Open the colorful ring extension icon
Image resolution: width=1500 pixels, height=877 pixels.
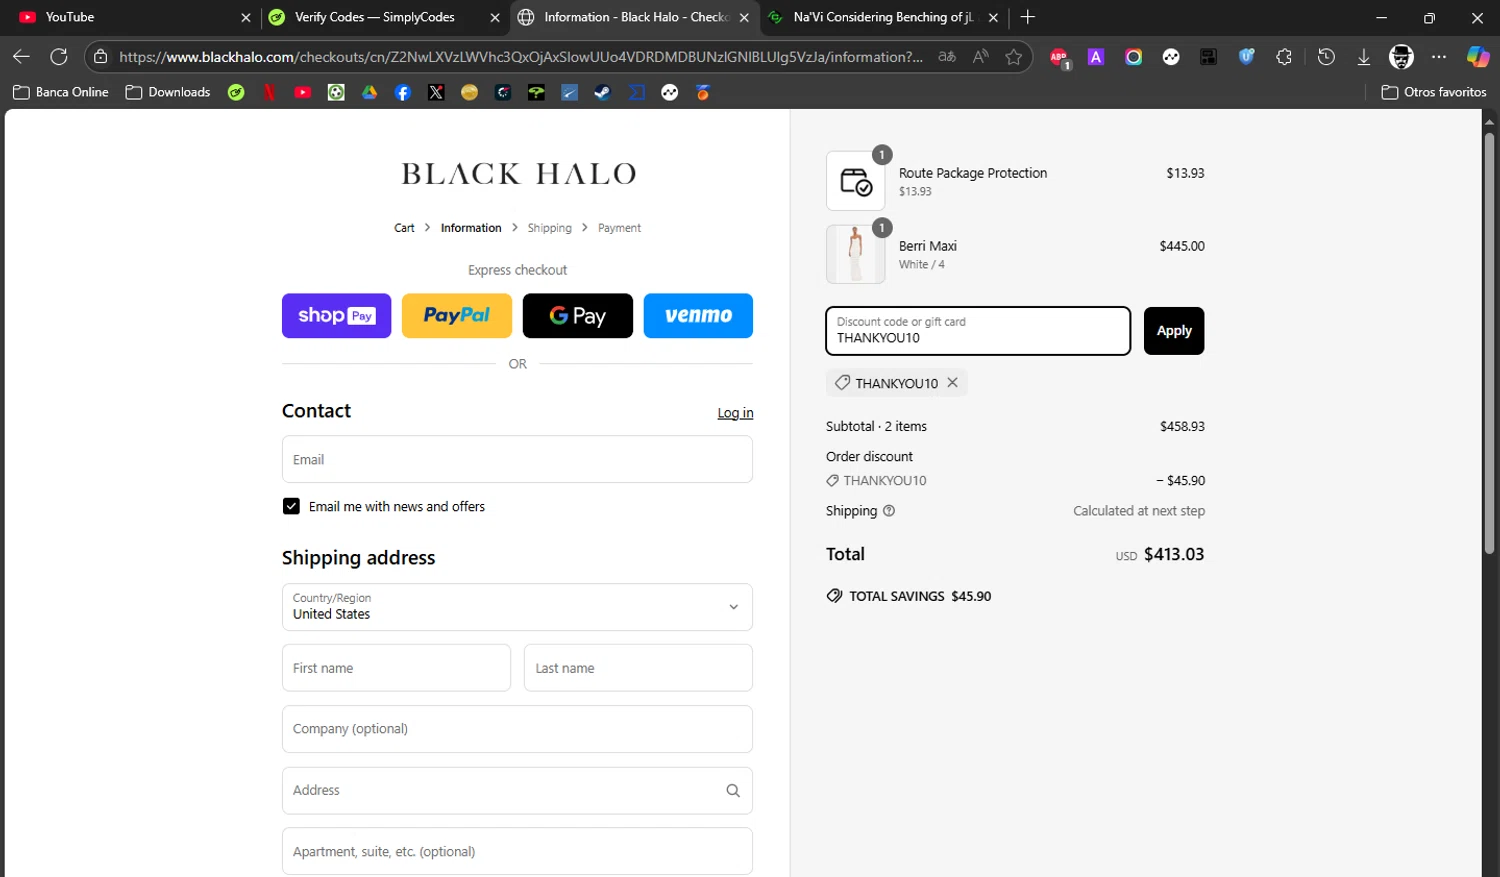coord(1133,57)
